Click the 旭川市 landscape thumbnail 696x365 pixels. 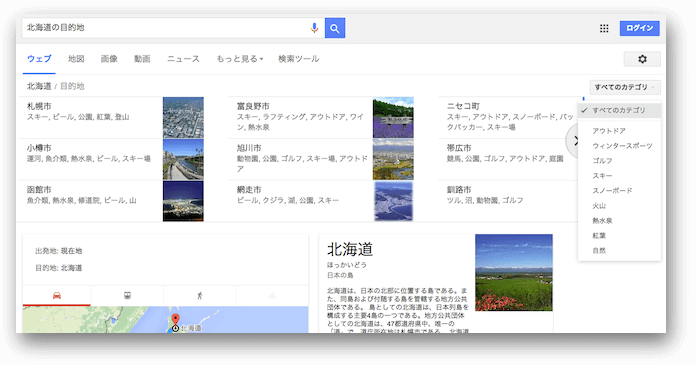[x=393, y=159]
